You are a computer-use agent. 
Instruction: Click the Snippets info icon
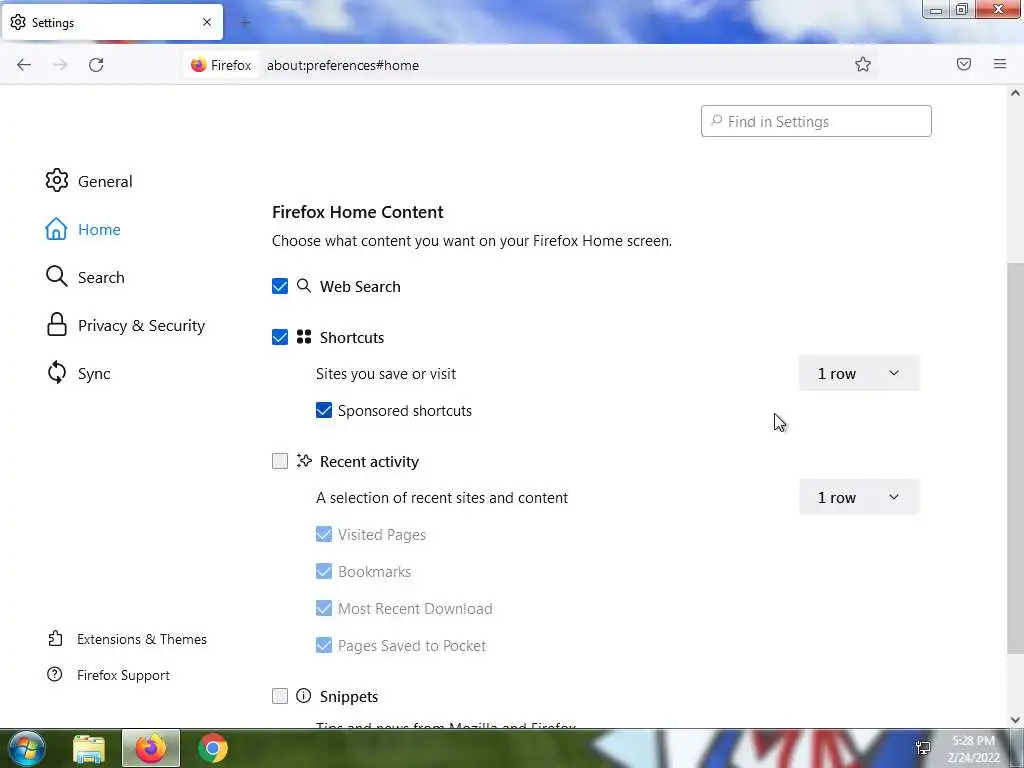(x=304, y=696)
